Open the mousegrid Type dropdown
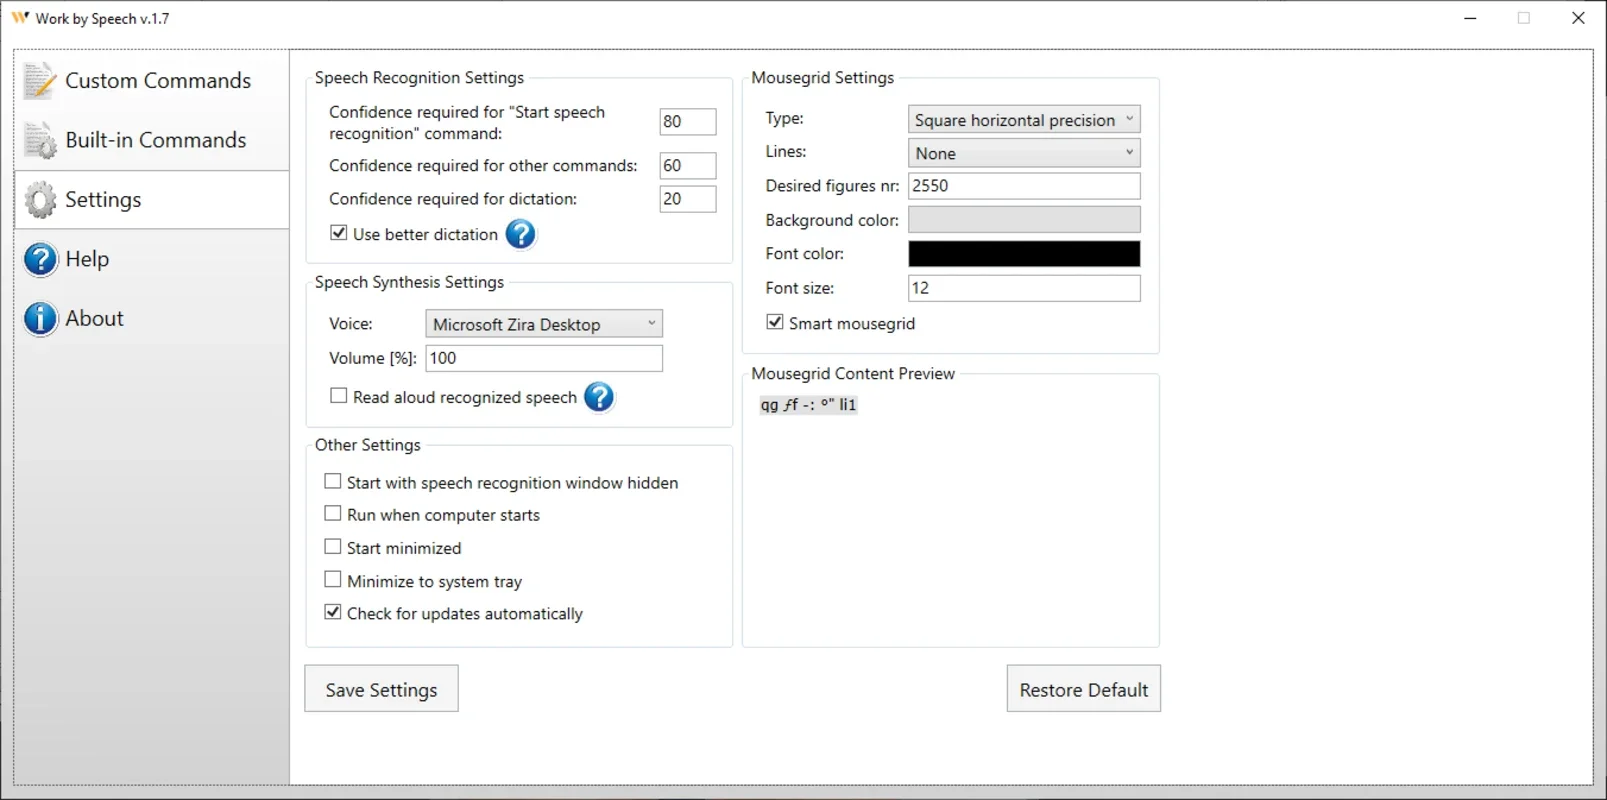 tap(1024, 120)
